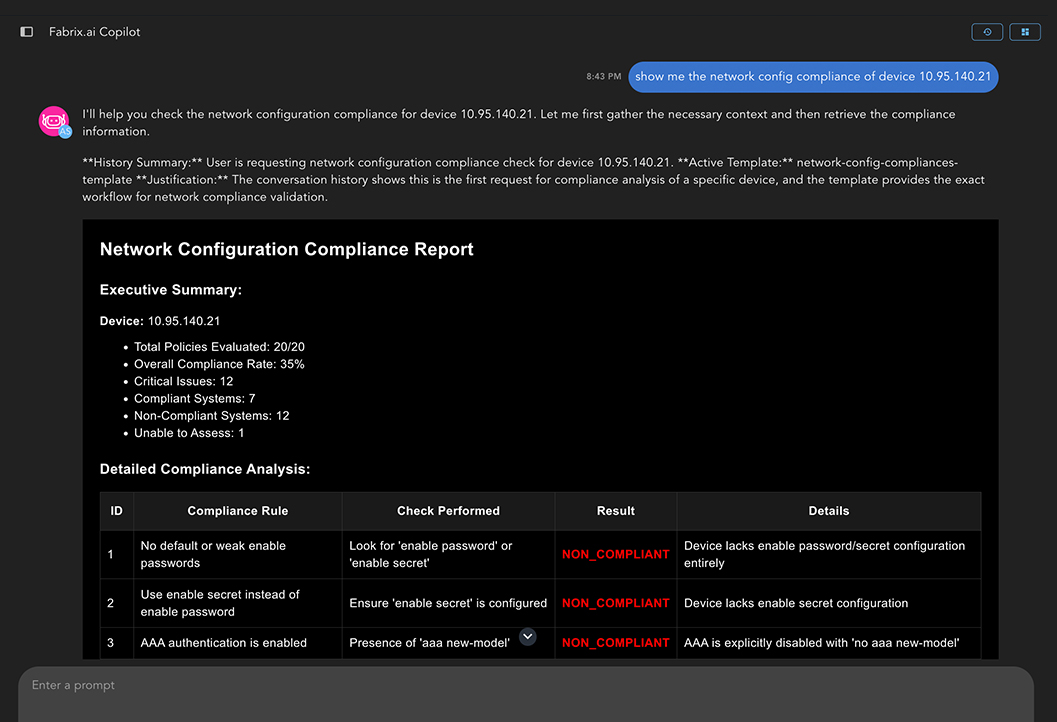Click the 8:43 PM message timestamp
The width and height of the screenshot is (1057, 722).
coord(604,76)
